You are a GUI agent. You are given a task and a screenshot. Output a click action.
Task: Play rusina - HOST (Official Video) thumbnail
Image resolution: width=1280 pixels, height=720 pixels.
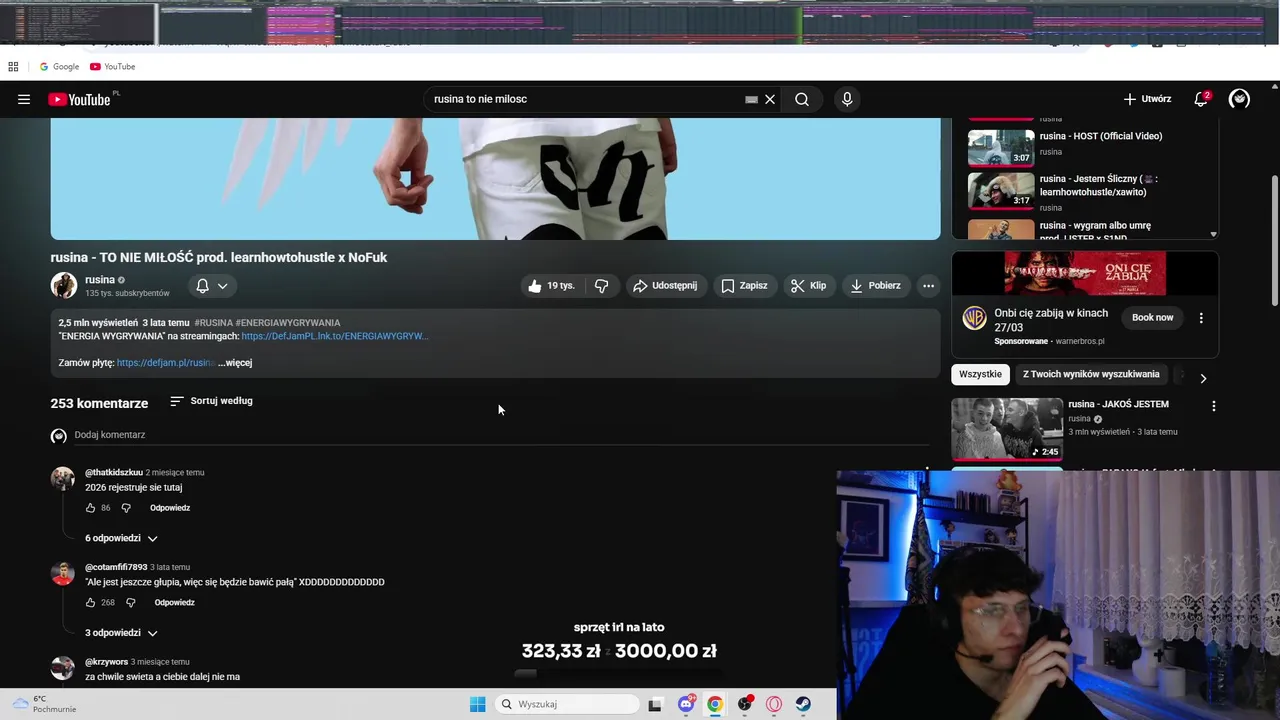(x=1001, y=147)
